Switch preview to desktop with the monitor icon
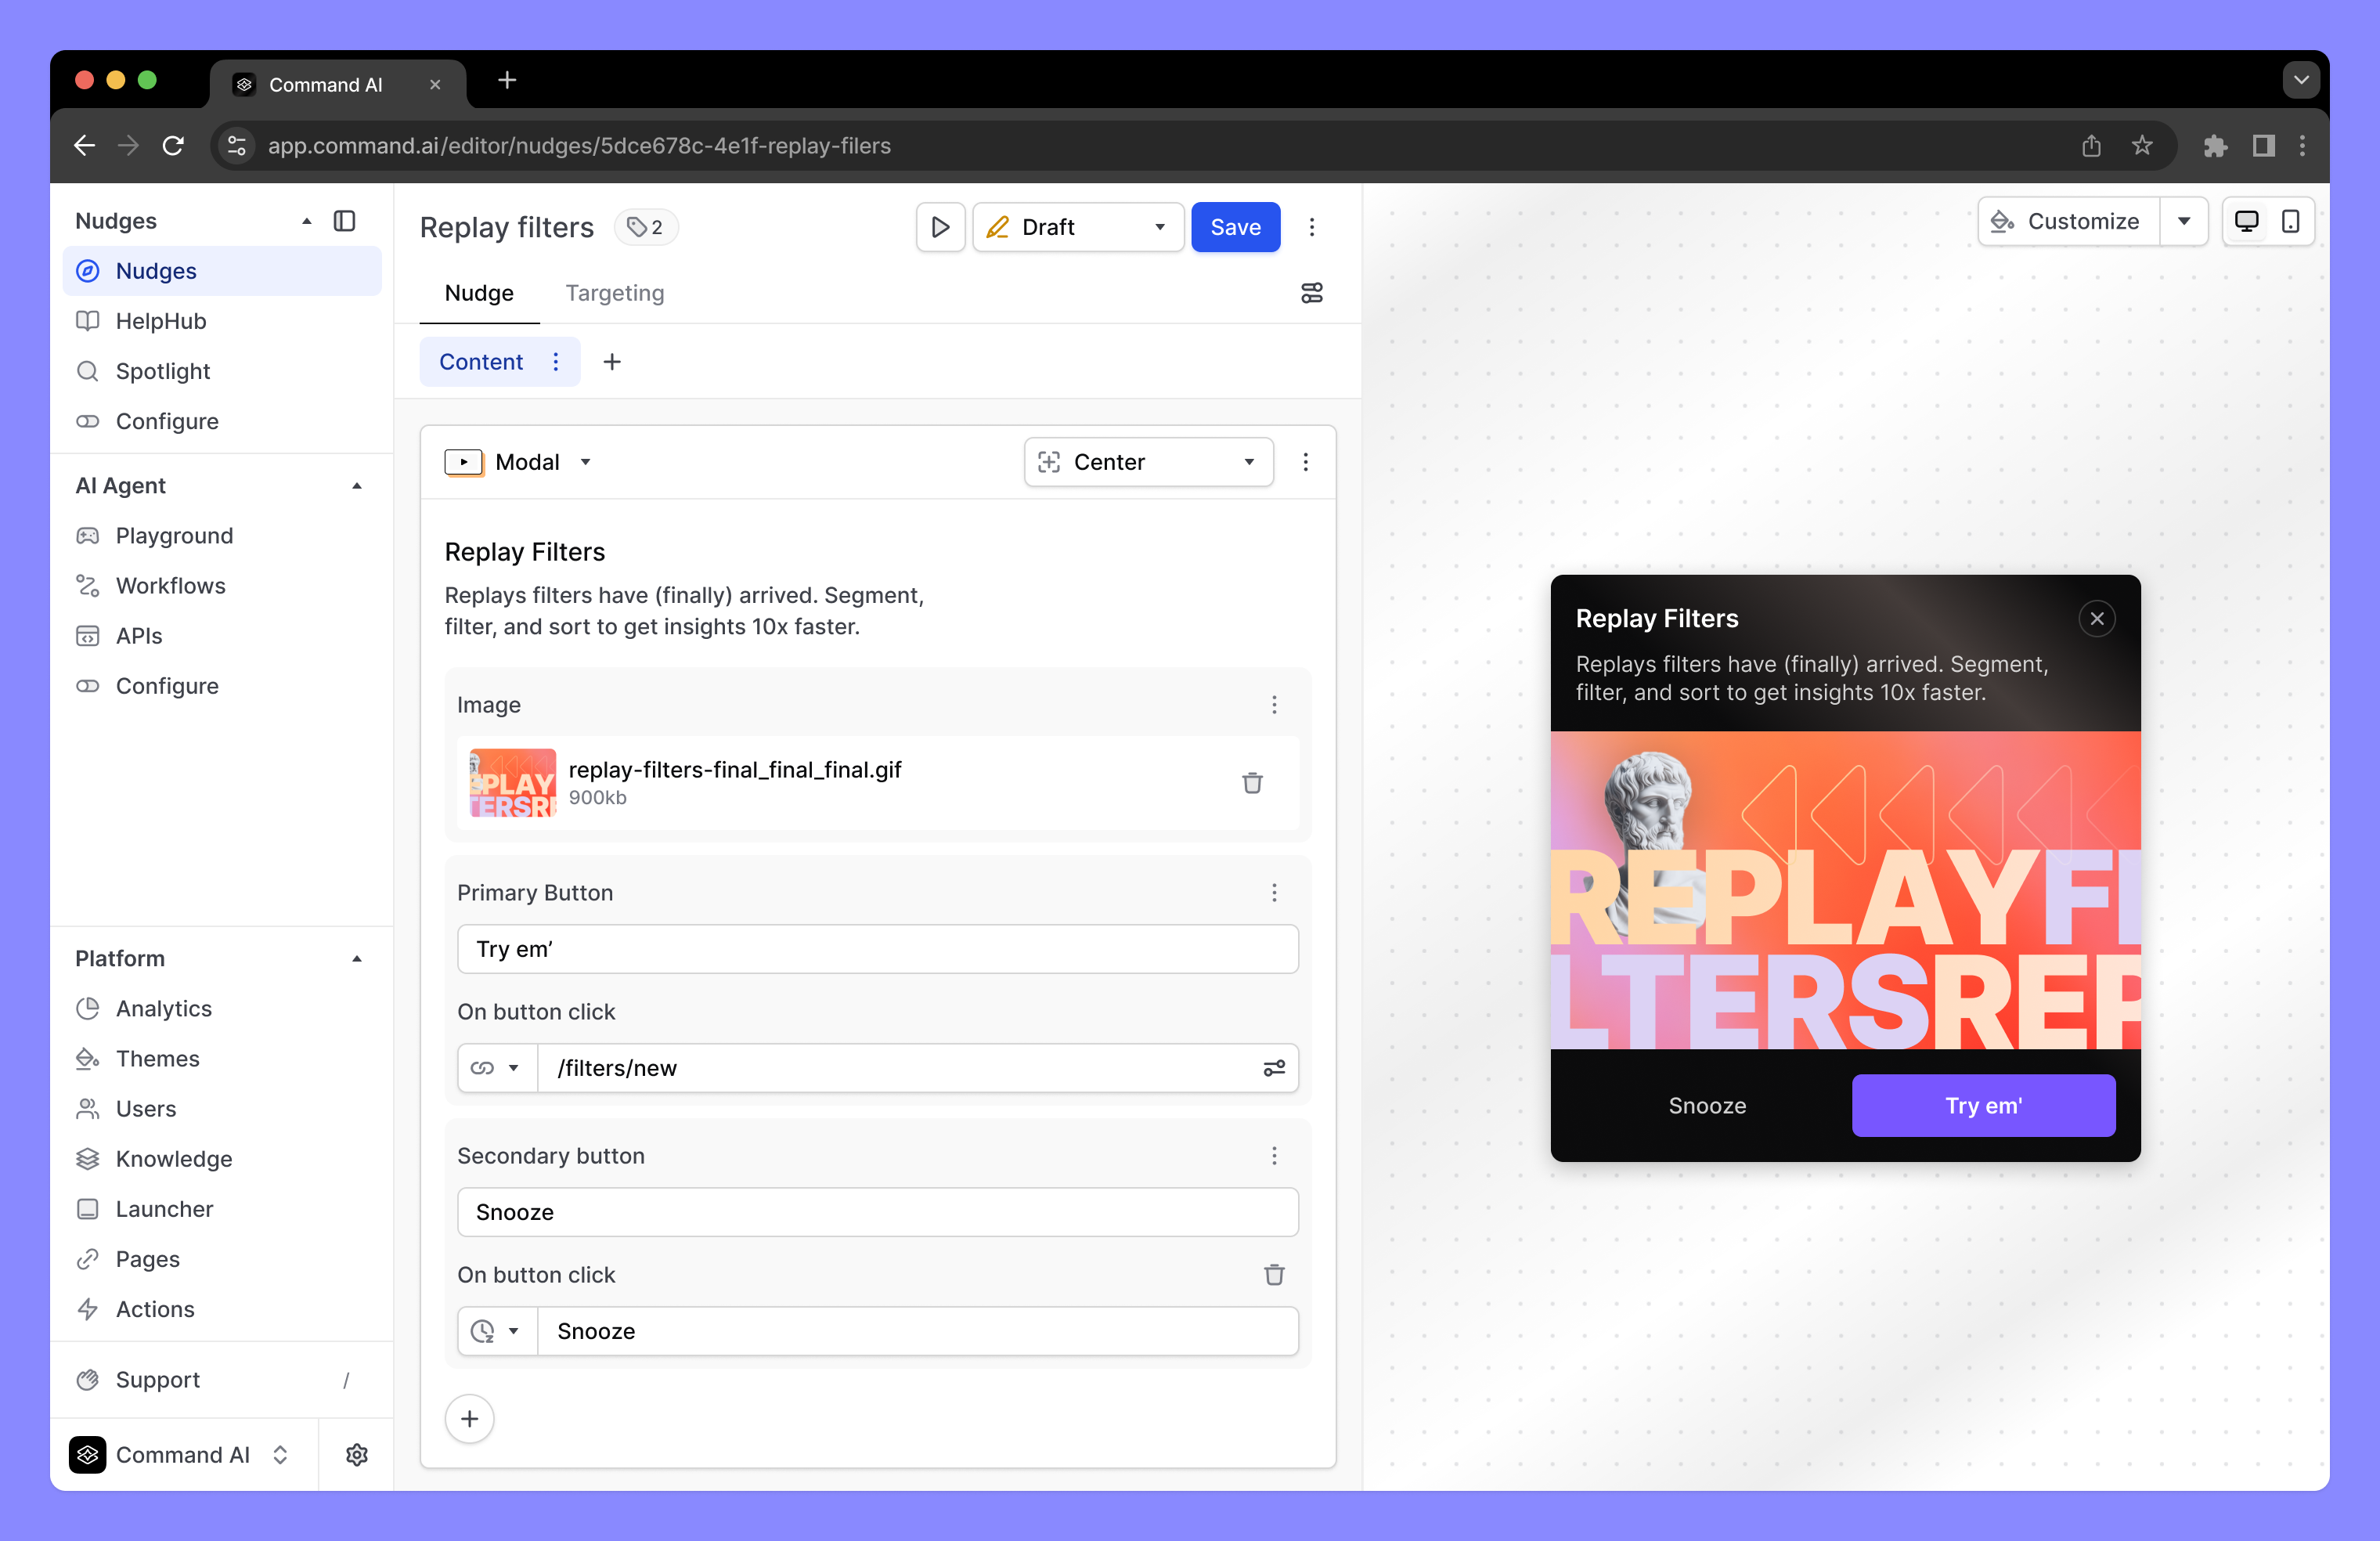This screenshot has height=1541, width=2380. pos(2248,221)
